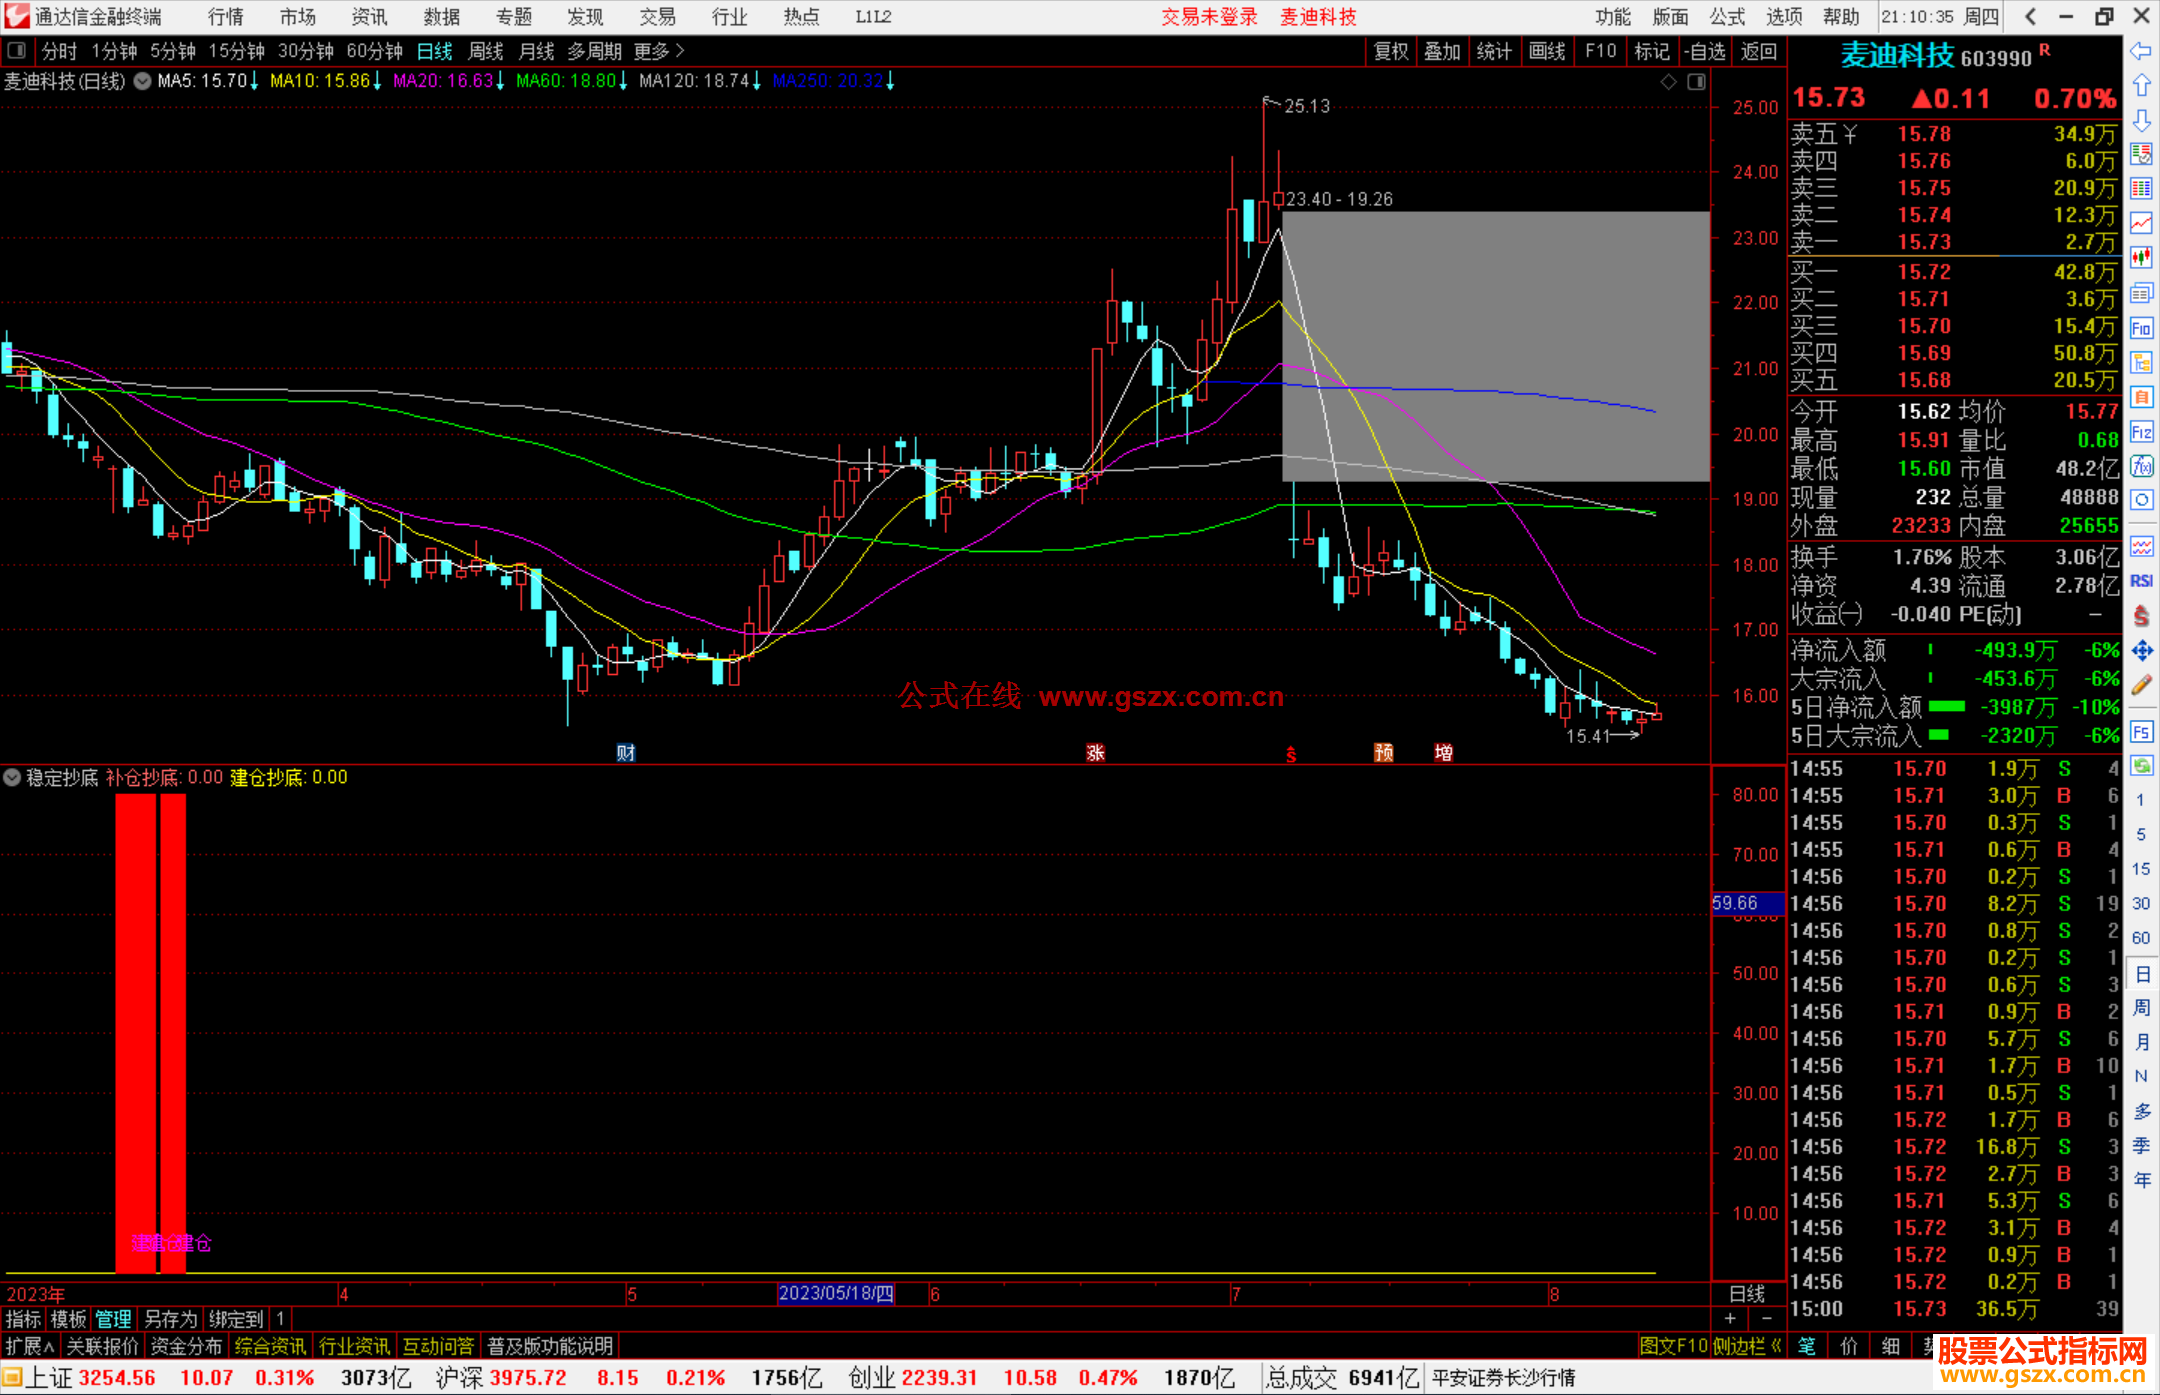Click the plus zoom button under 日线
Image resolution: width=2160 pixels, height=1395 pixels.
pyautogui.click(x=1731, y=1319)
